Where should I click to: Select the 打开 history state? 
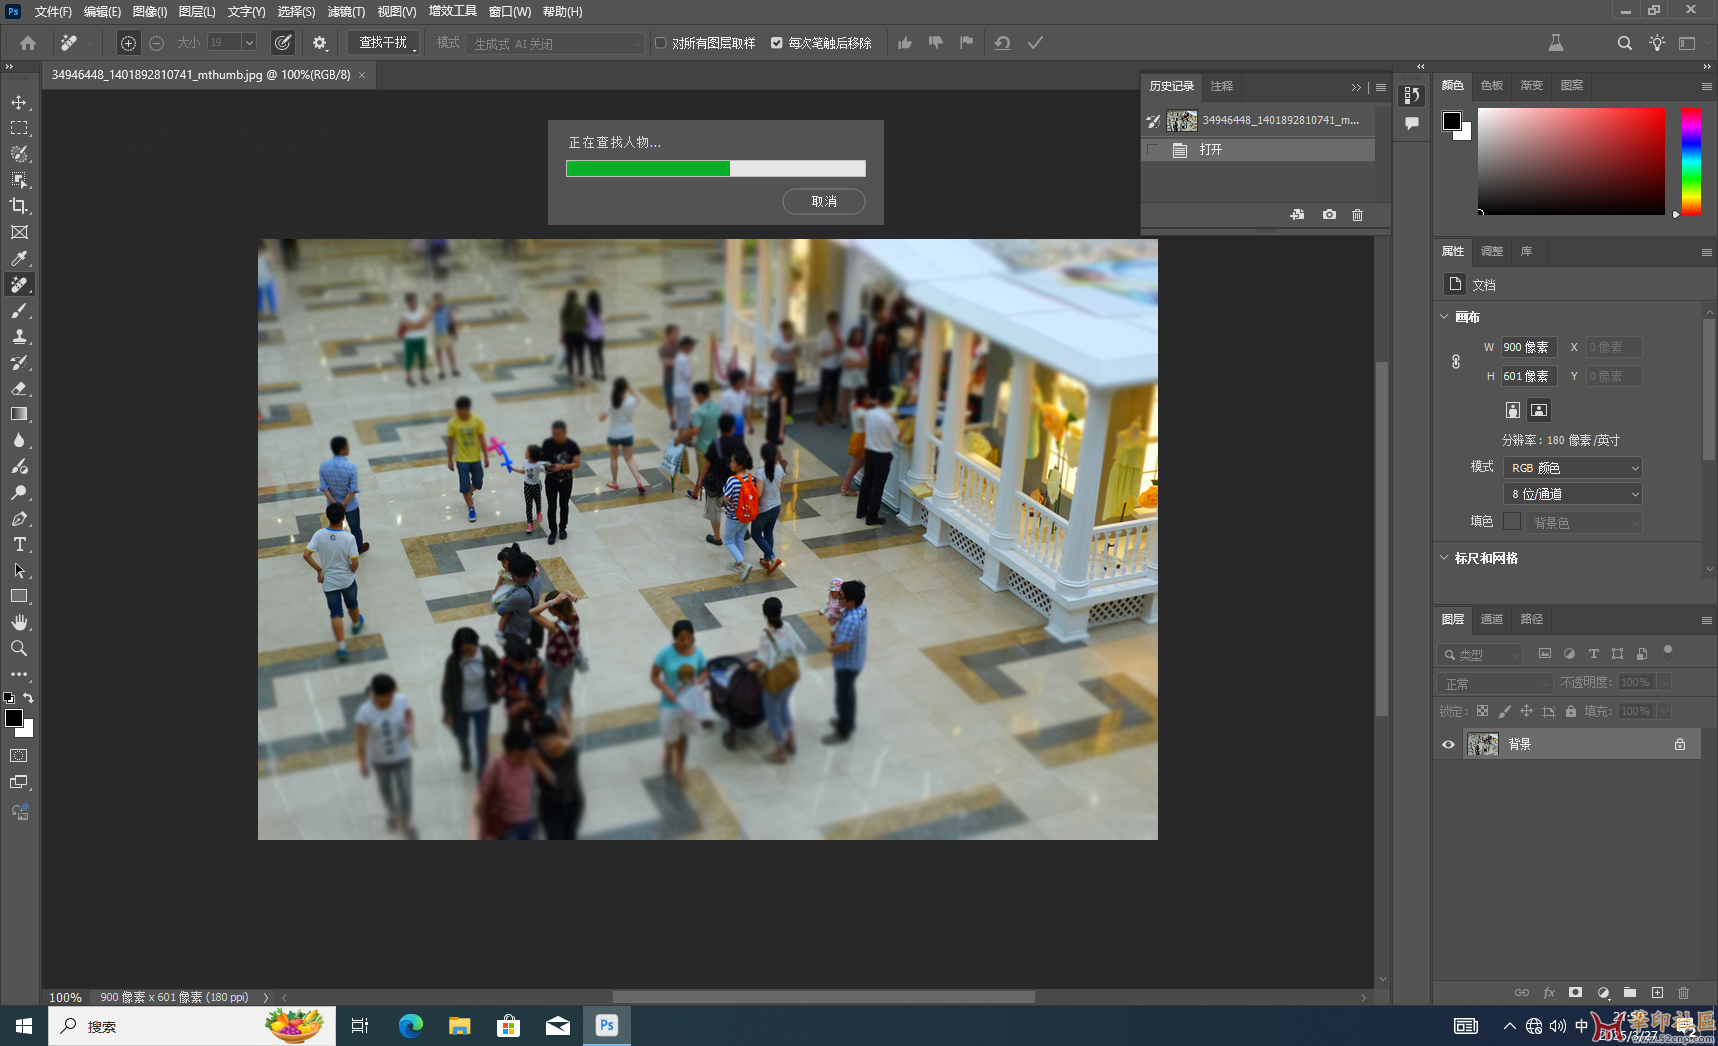pos(1258,150)
